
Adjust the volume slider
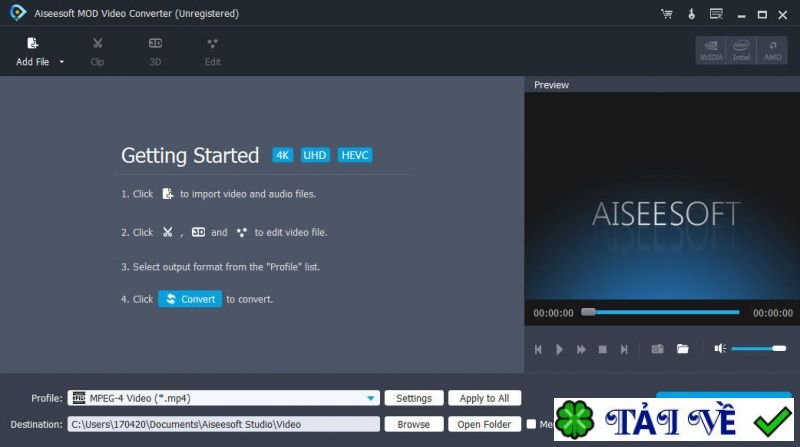point(759,349)
